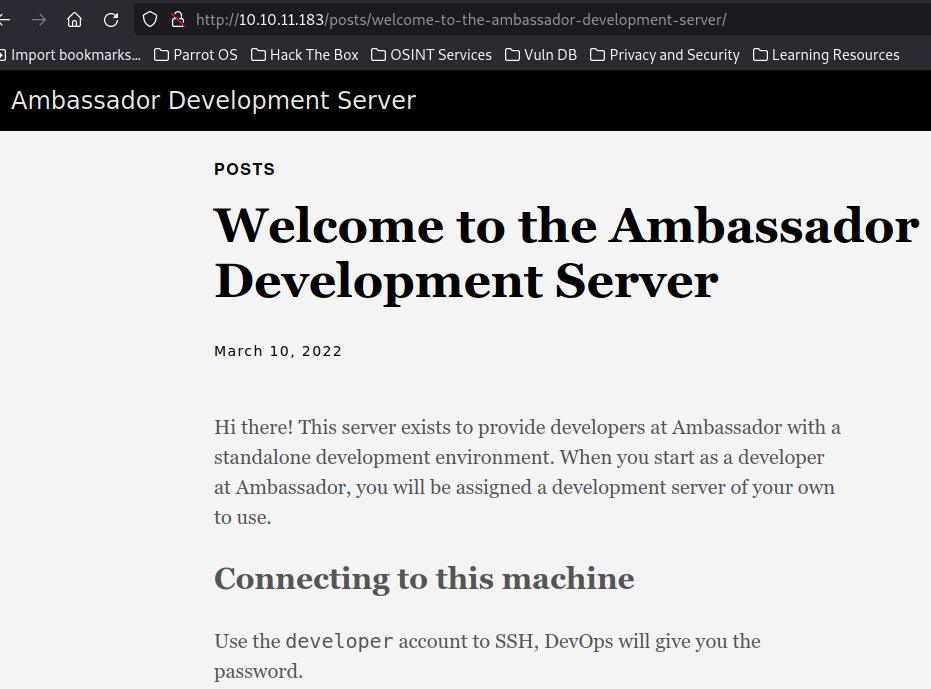Screen dimensions: 931x689
Task: Click the Connecting to this machine heading
Action: (424, 578)
